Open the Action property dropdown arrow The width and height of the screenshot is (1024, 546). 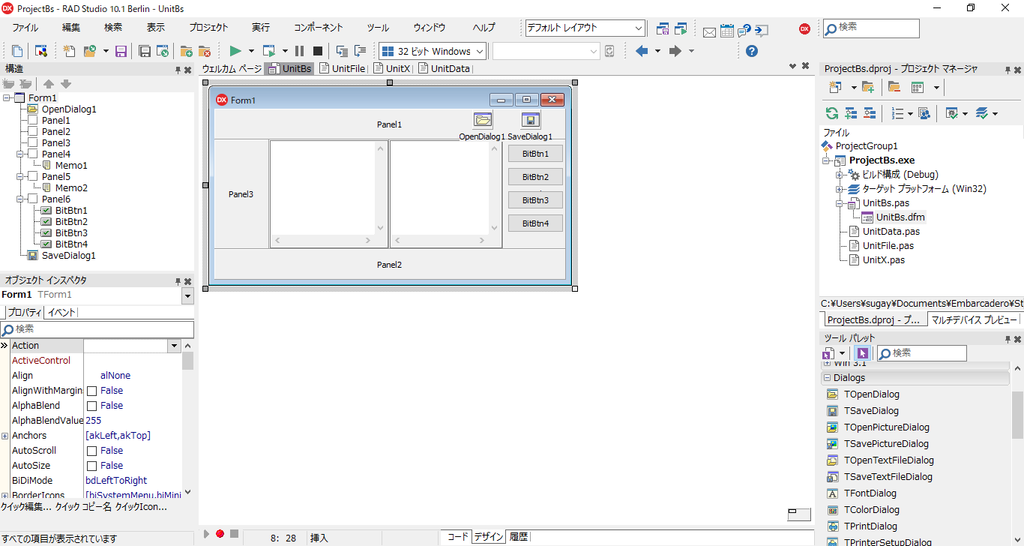point(174,345)
